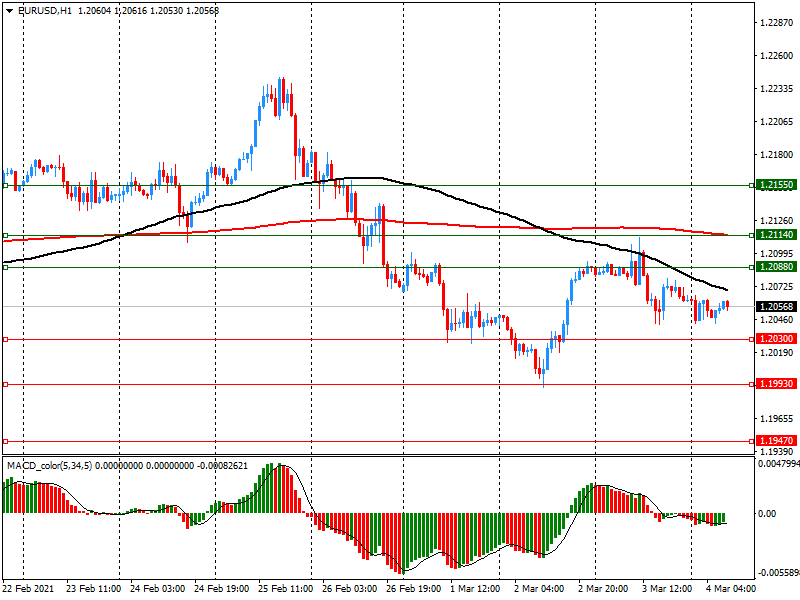Click left handle of red 1.19930 line
Image resolution: width=800 pixels, height=600 pixels.
[x=5, y=384]
